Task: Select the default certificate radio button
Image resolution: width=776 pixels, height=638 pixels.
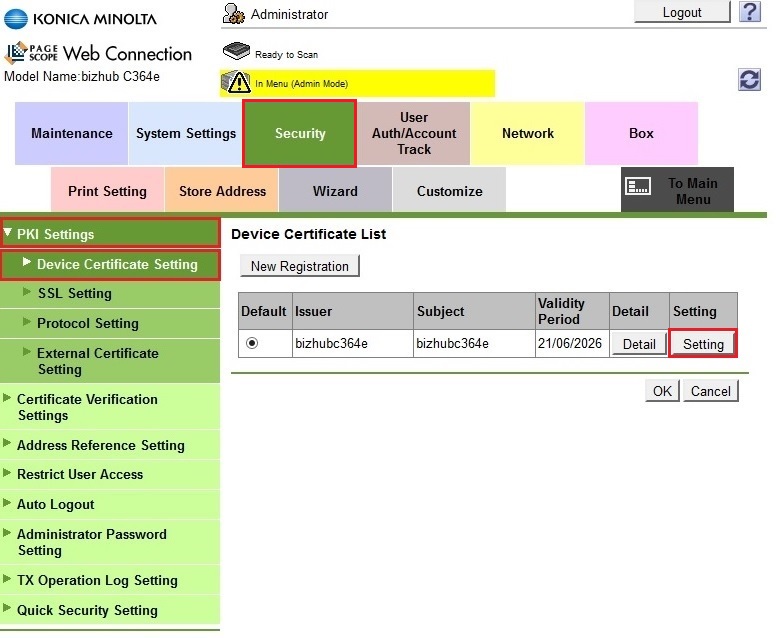Action: tap(252, 343)
